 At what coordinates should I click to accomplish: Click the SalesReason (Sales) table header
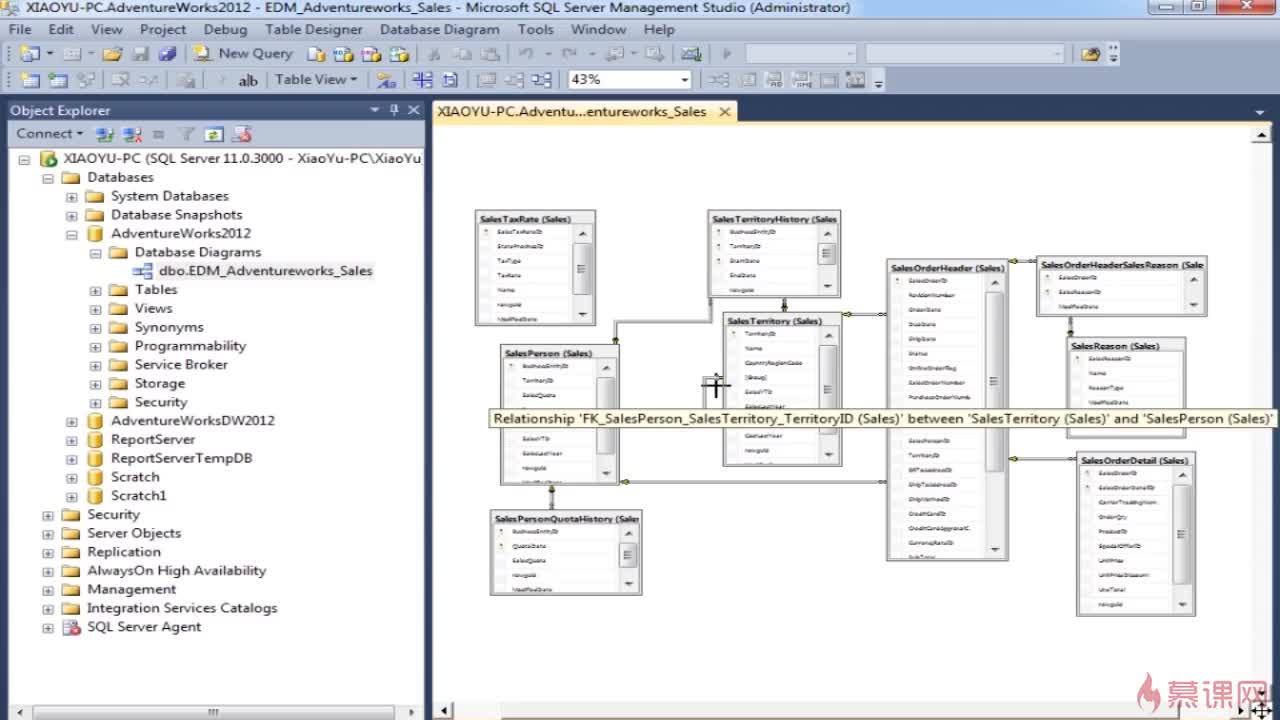tap(1126, 345)
